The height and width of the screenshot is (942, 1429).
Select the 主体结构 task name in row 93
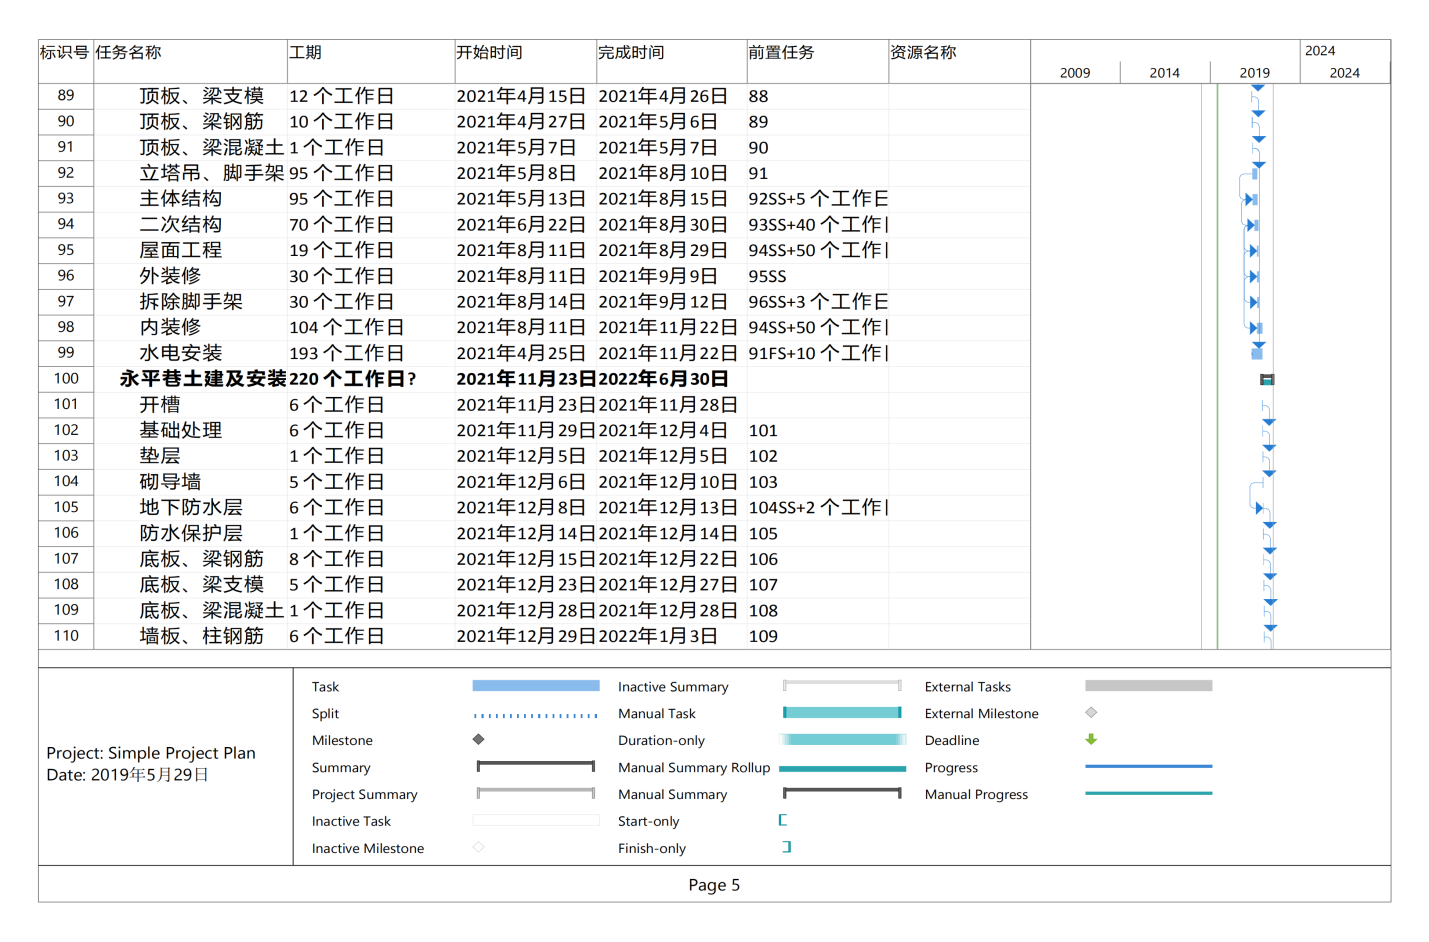(180, 199)
